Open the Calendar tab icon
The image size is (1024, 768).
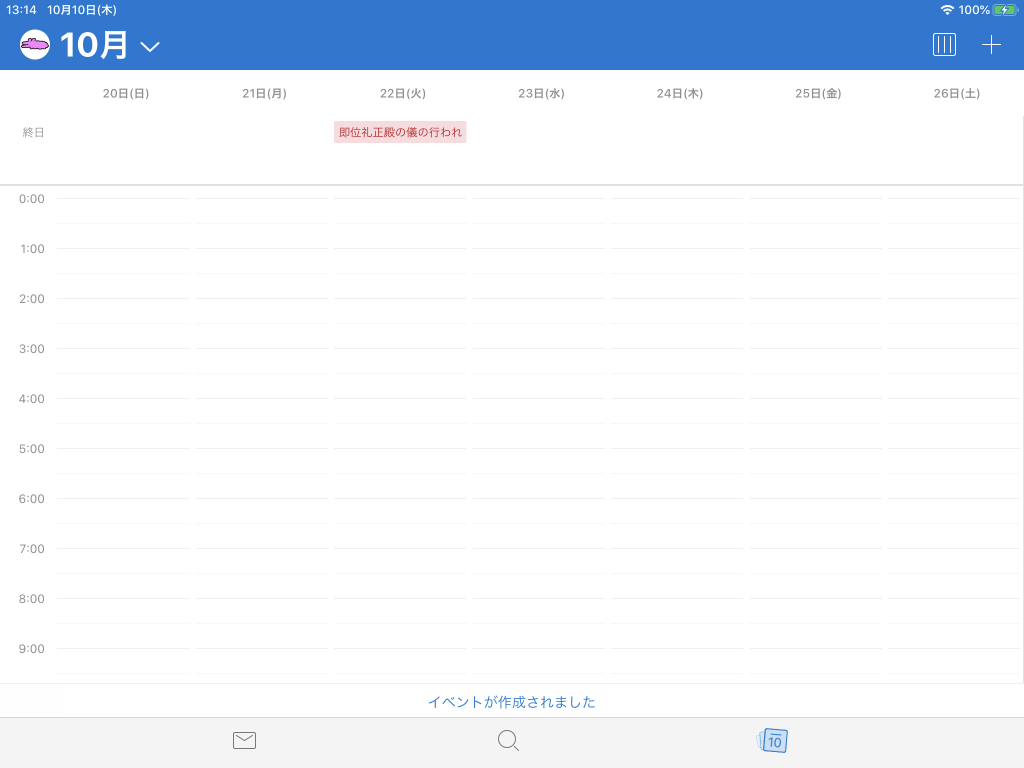pyautogui.click(x=773, y=741)
